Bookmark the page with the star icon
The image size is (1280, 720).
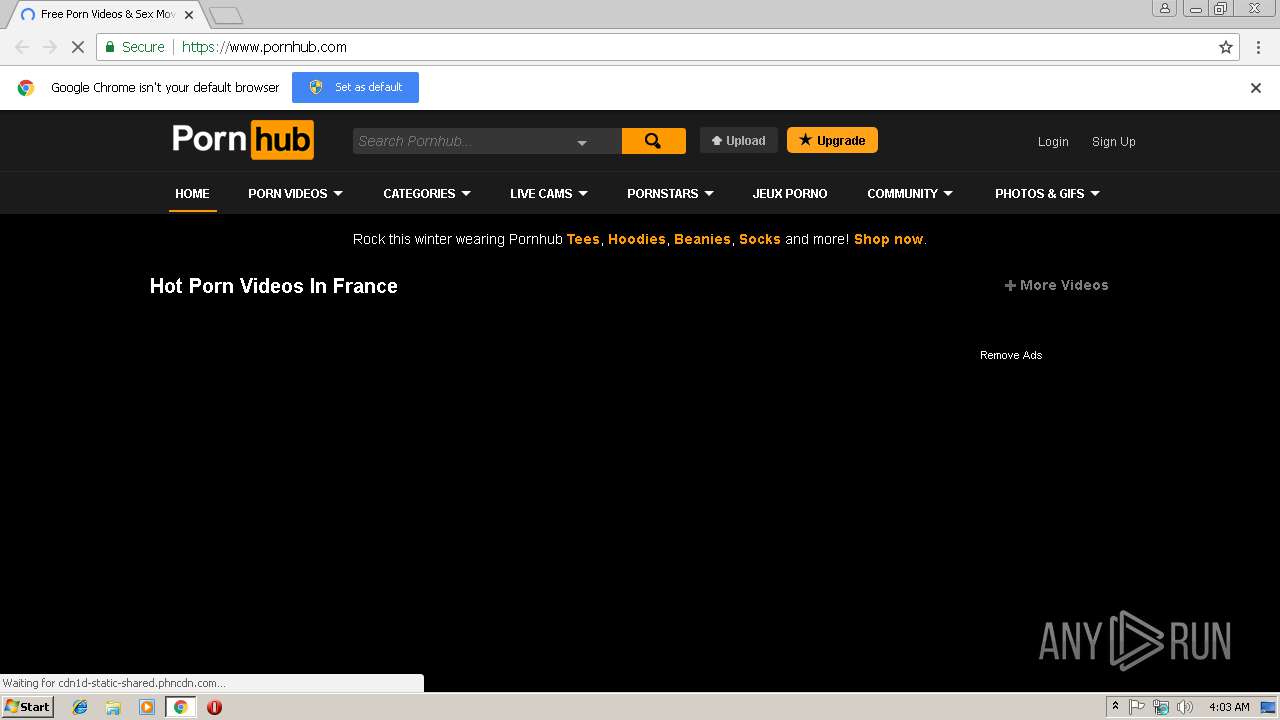(x=1226, y=47)
